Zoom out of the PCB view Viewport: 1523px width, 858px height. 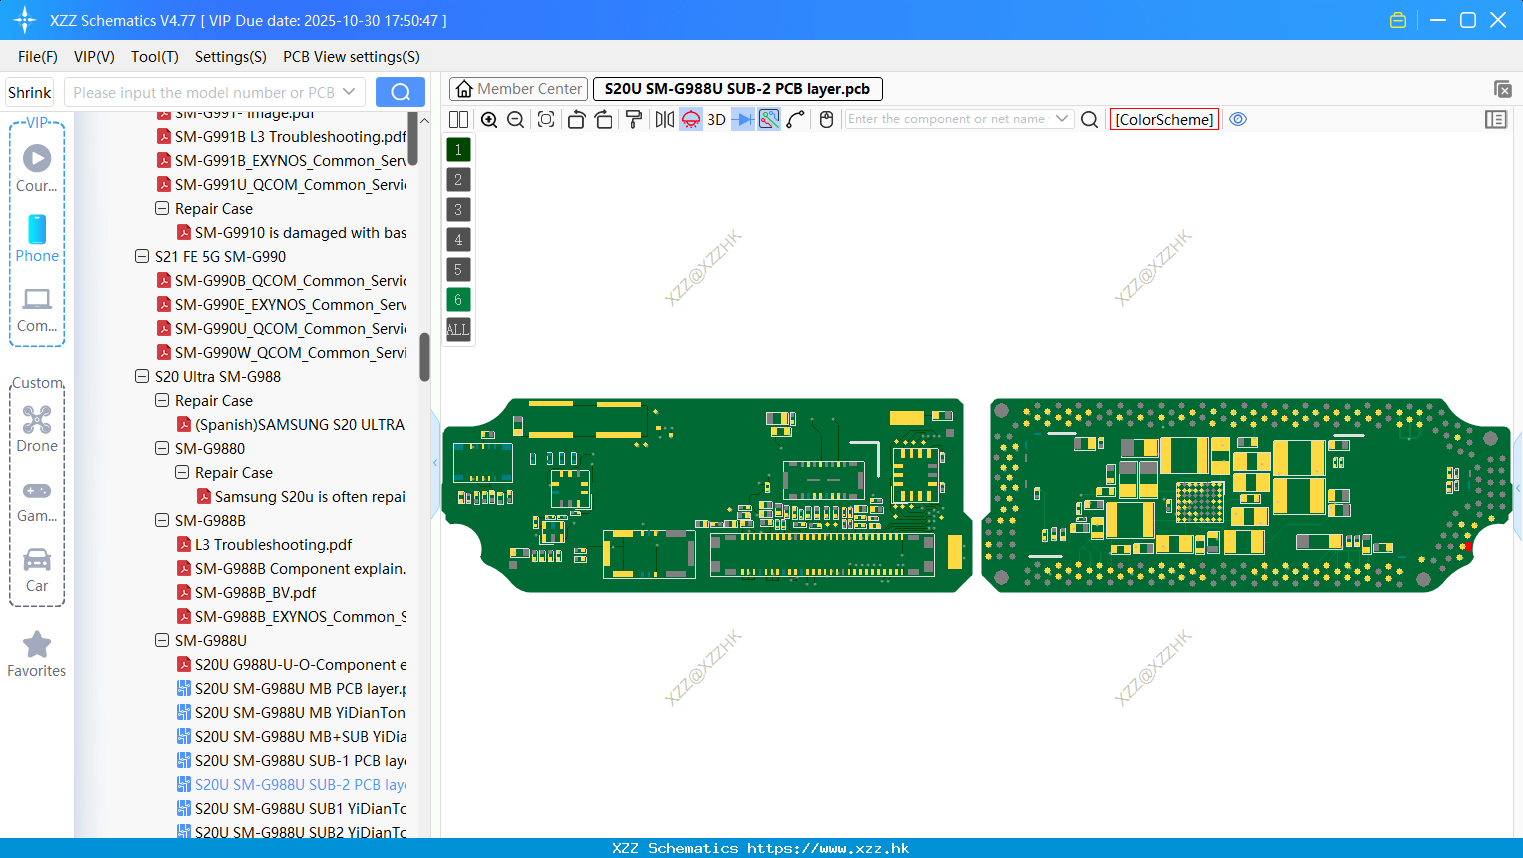pos(516,119)
